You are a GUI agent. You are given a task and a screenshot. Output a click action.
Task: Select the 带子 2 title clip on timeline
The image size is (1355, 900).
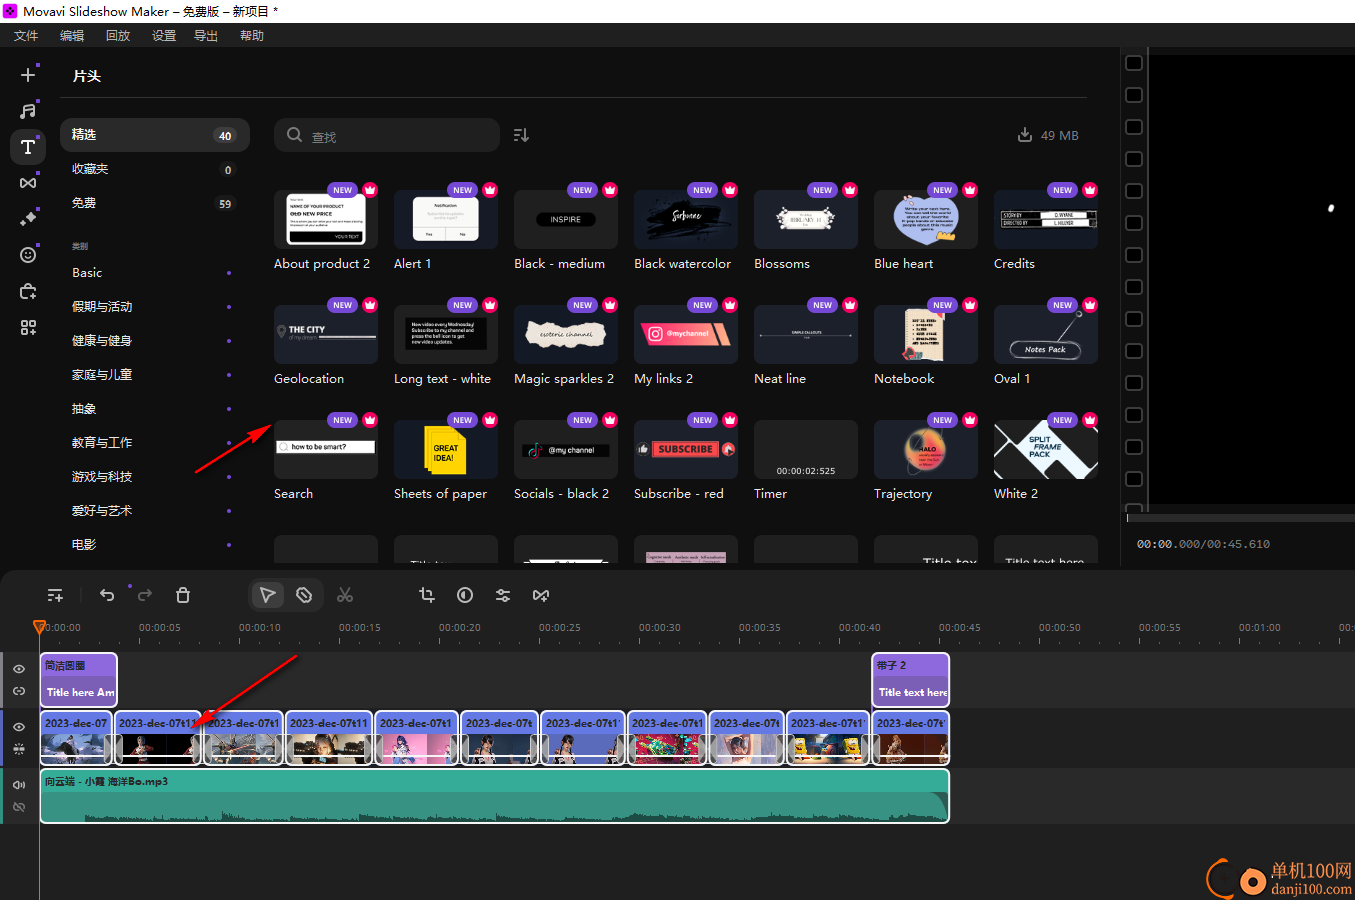tap(911, 680)
